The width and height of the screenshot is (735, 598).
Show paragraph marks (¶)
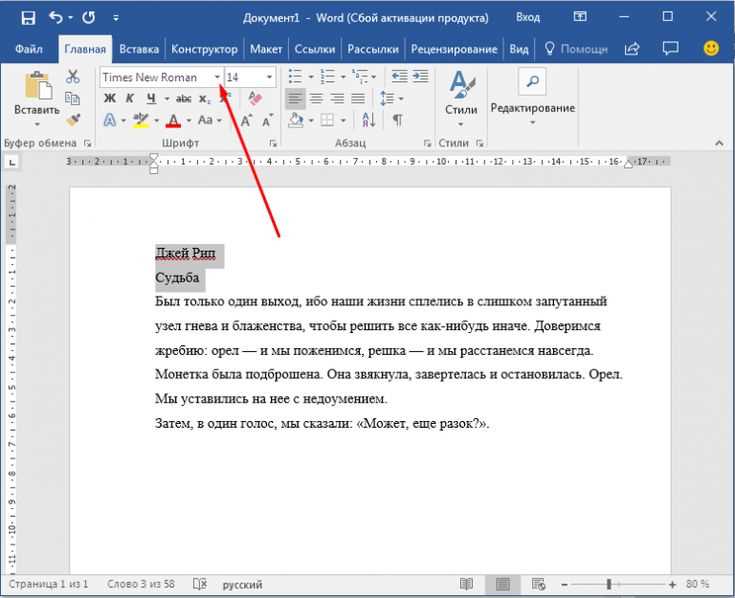(x=398, y=120)
